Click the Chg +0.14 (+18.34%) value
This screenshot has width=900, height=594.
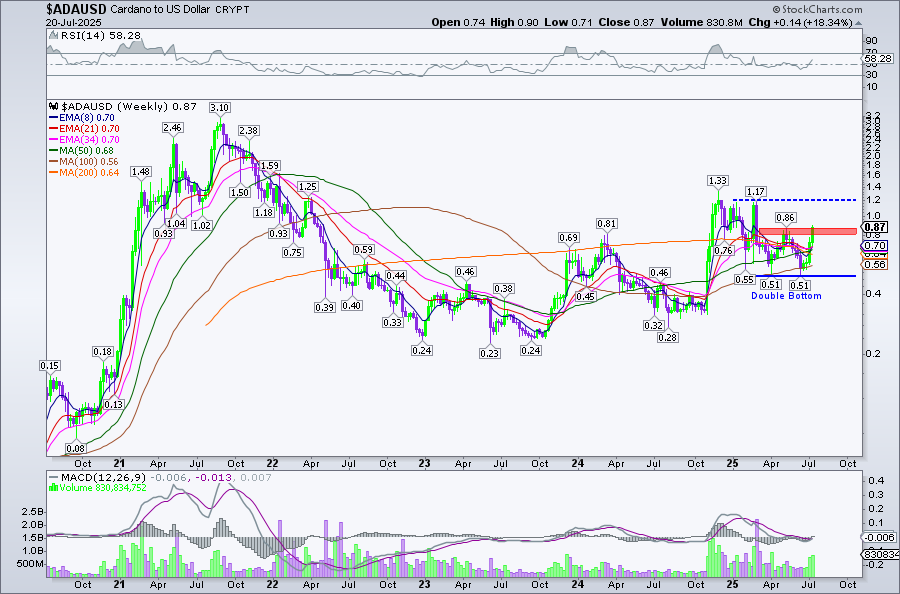pos(801,22)
